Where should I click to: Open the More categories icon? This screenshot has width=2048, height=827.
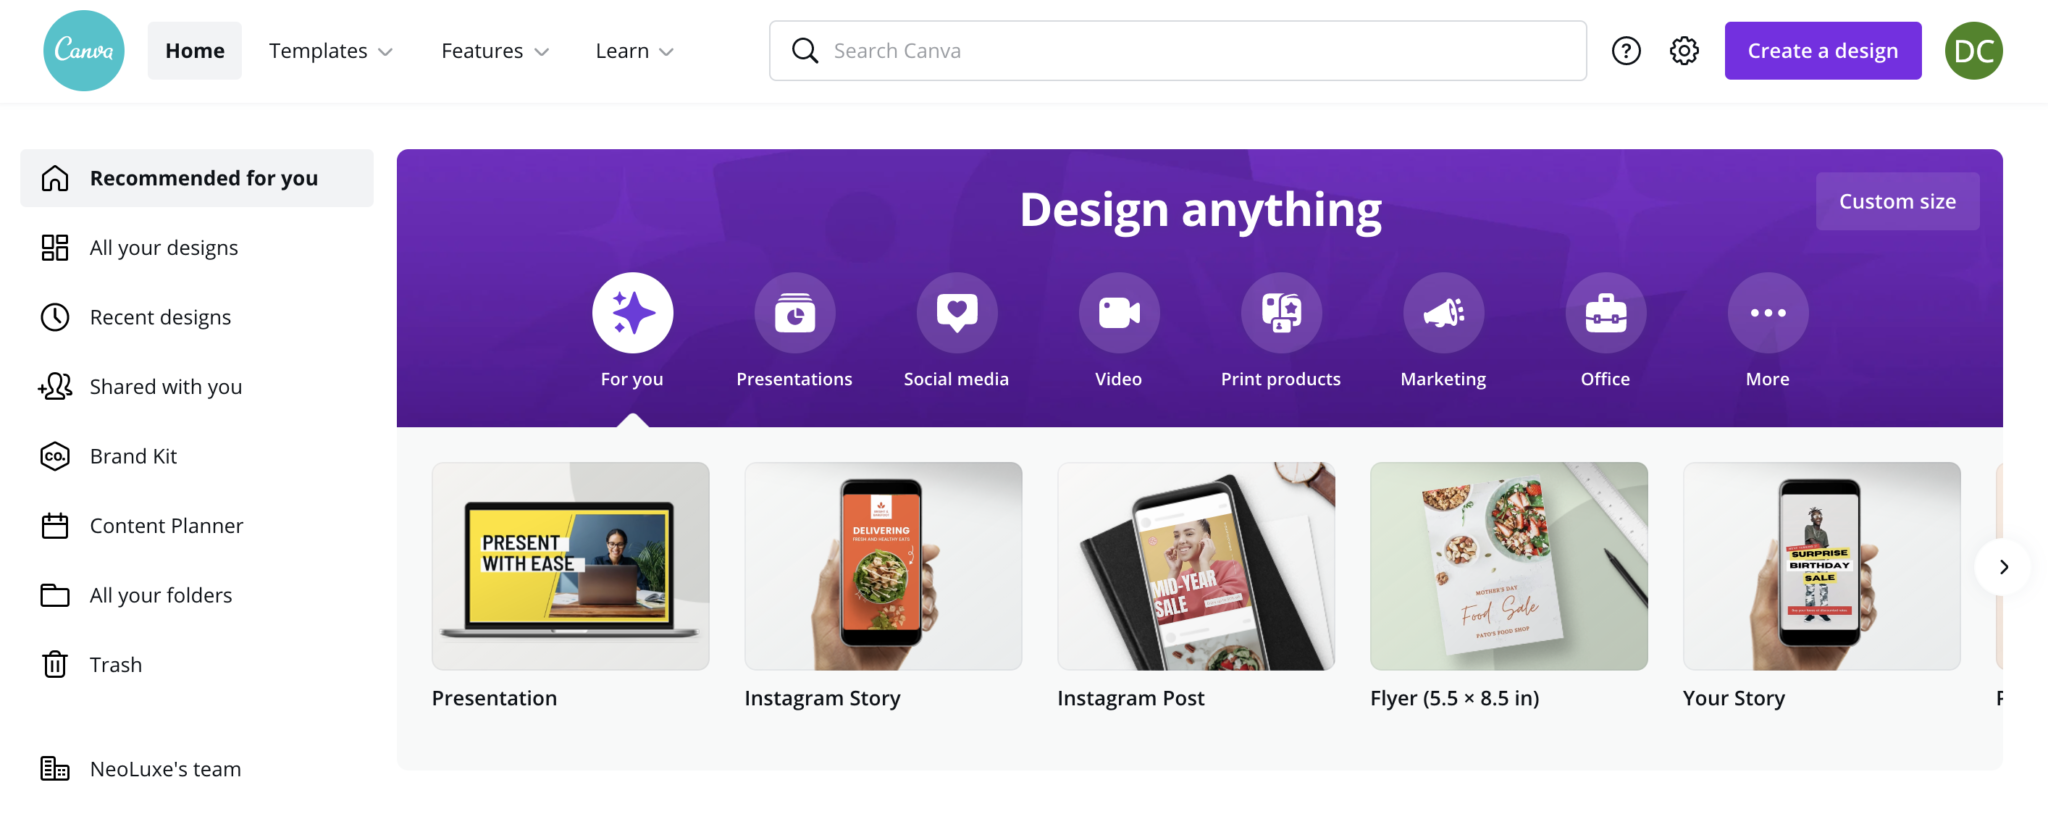click(x=1767, y=312)
